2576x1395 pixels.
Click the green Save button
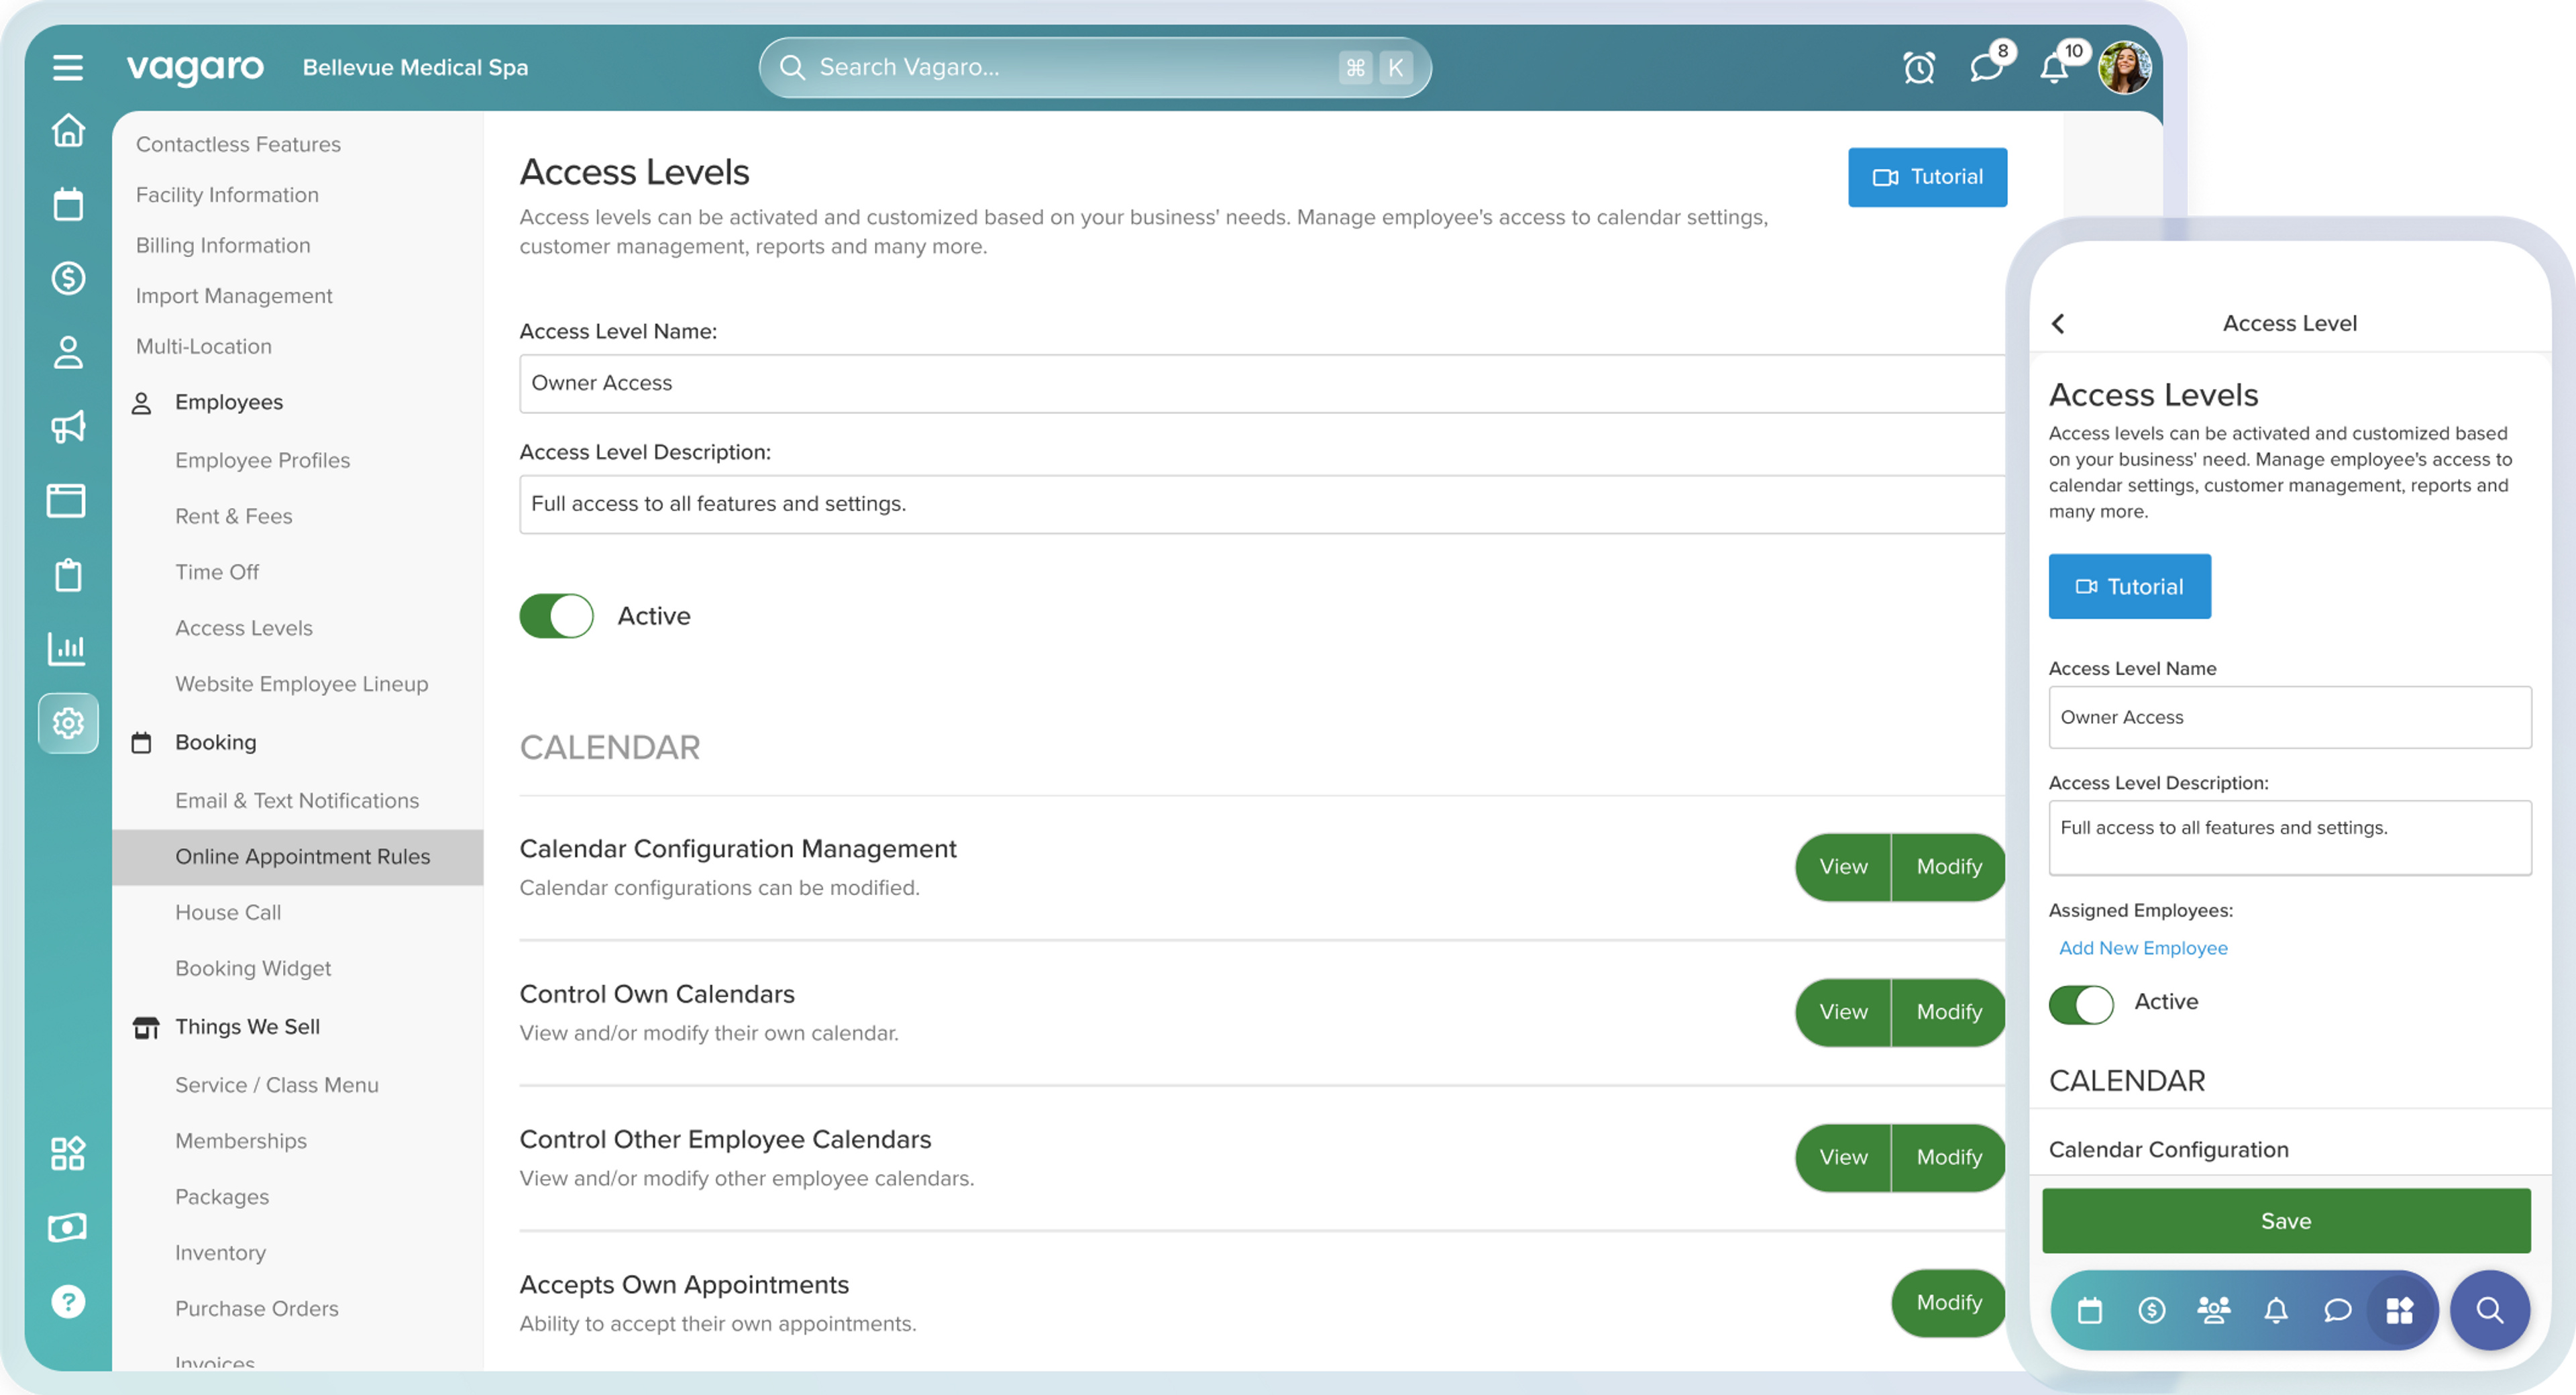(x=2286, y=1221)
